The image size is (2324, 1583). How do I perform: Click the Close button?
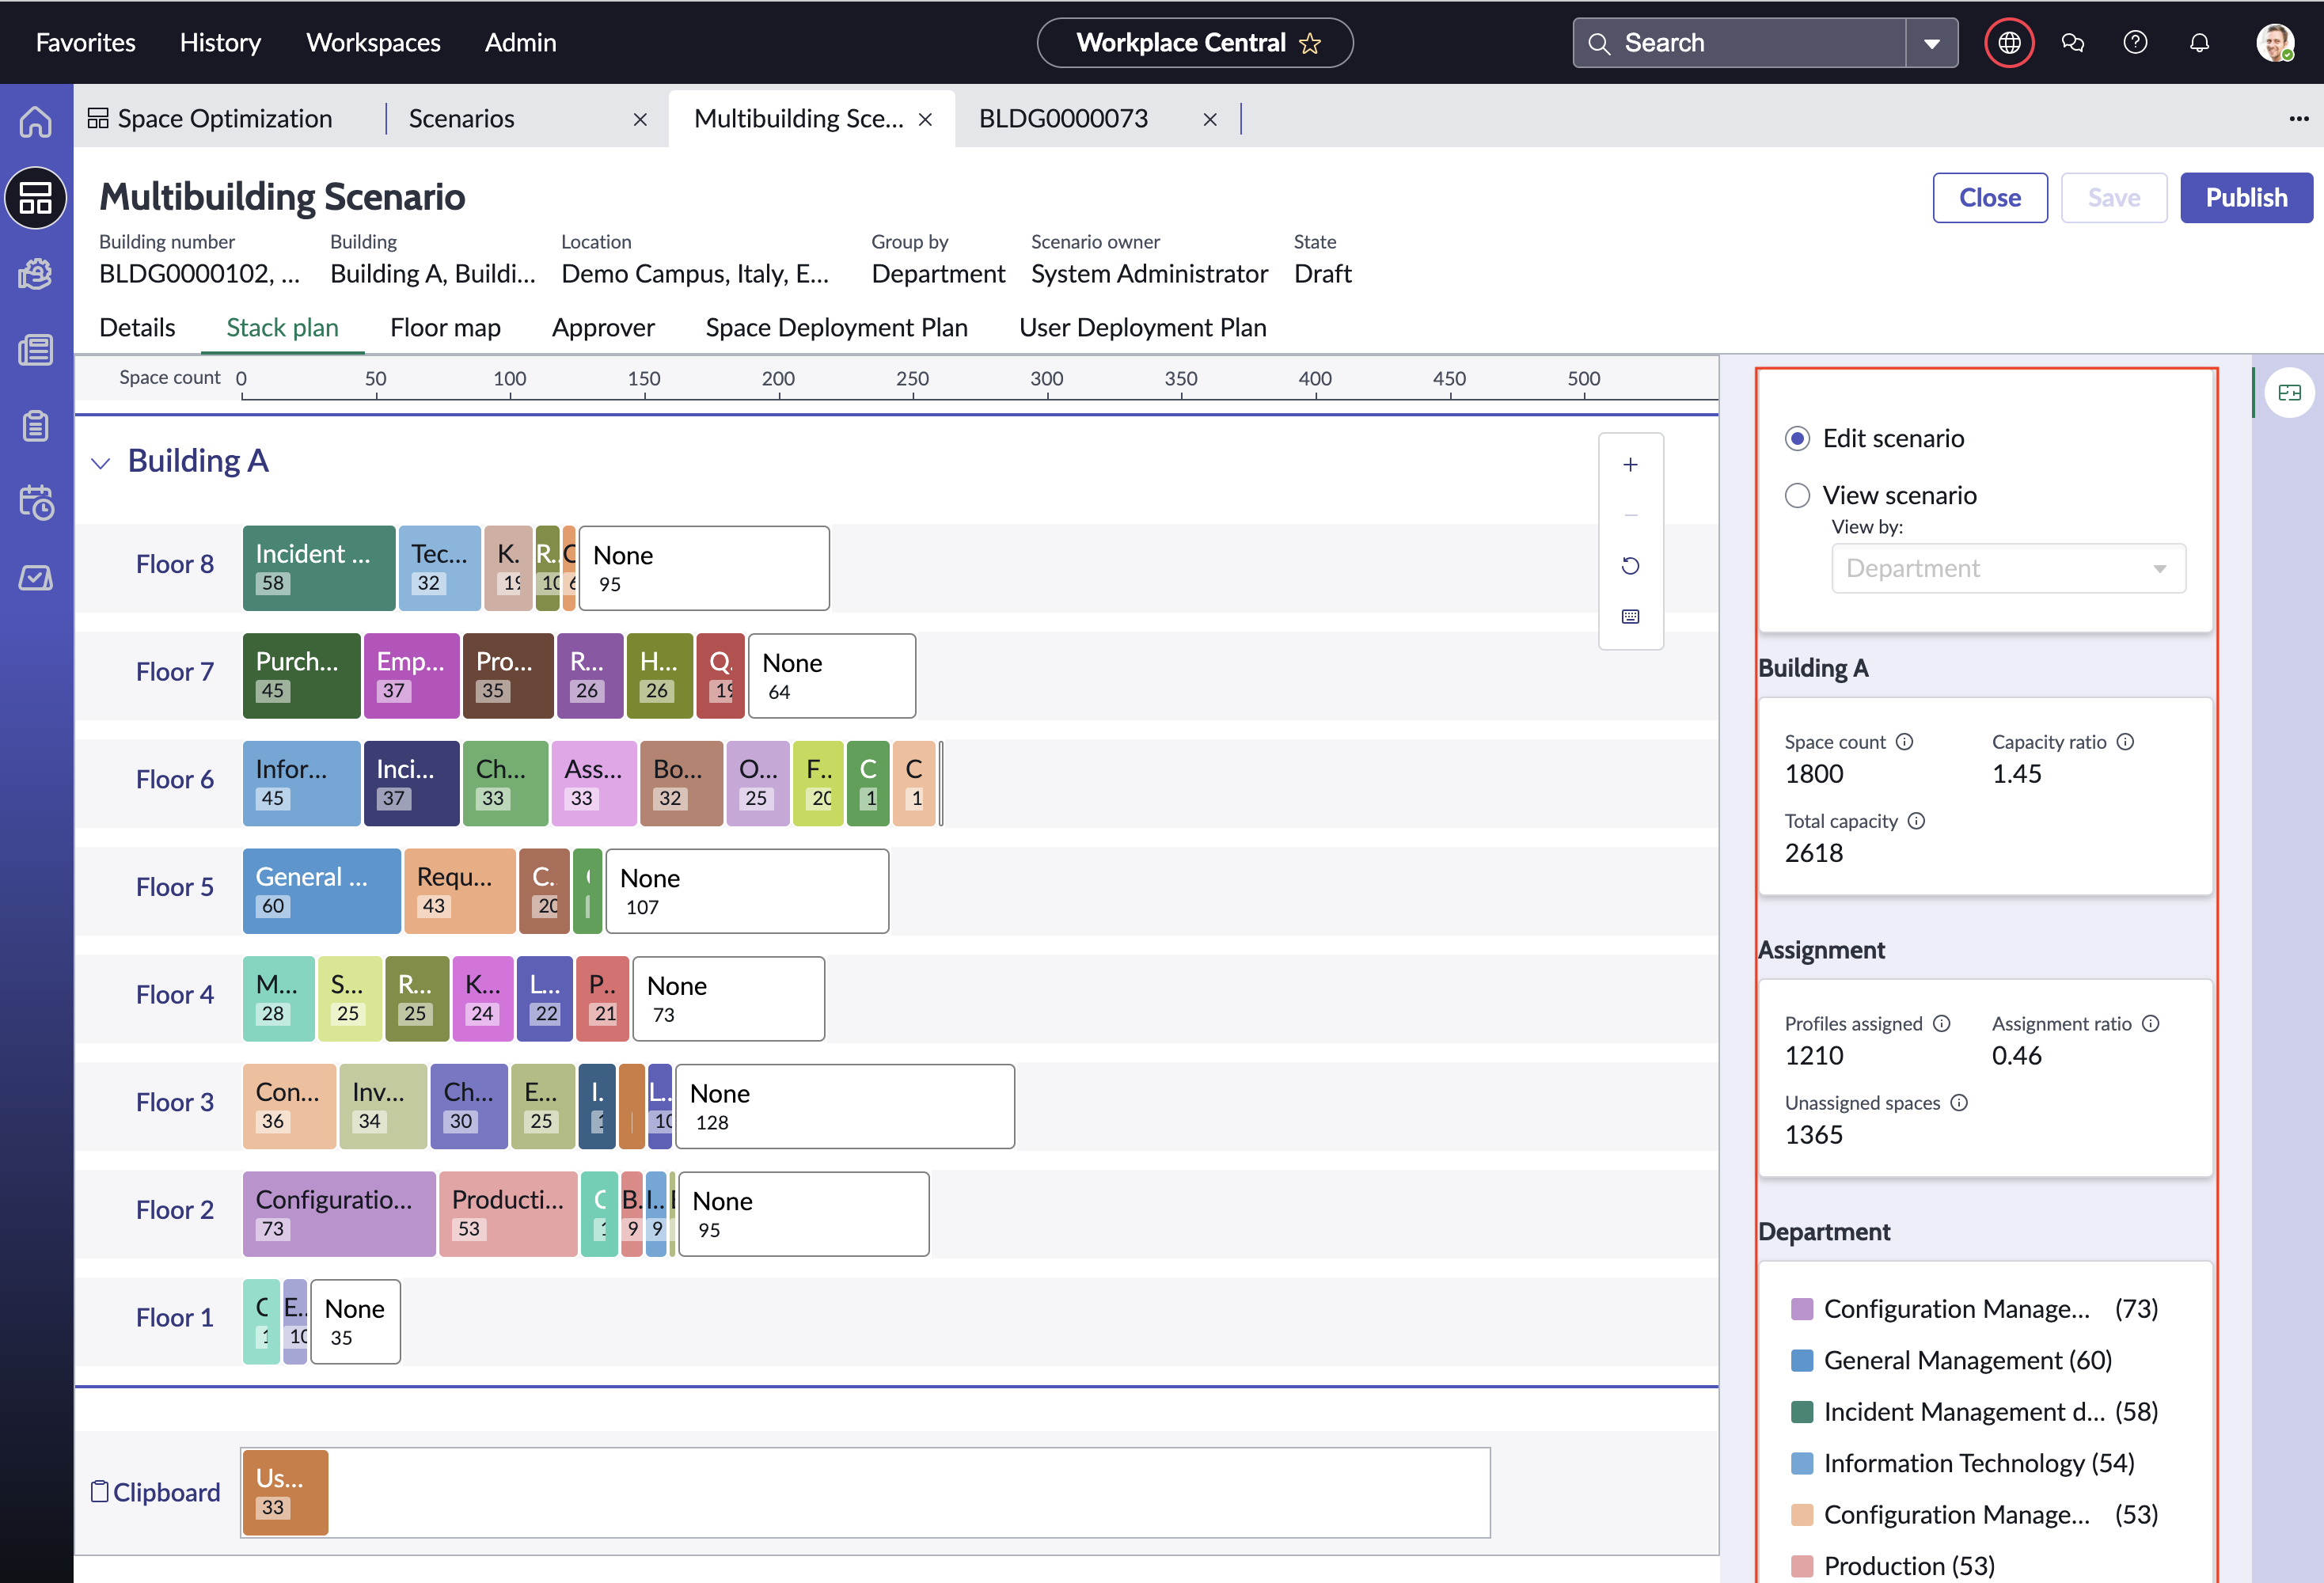click(x=1989, y=198)
